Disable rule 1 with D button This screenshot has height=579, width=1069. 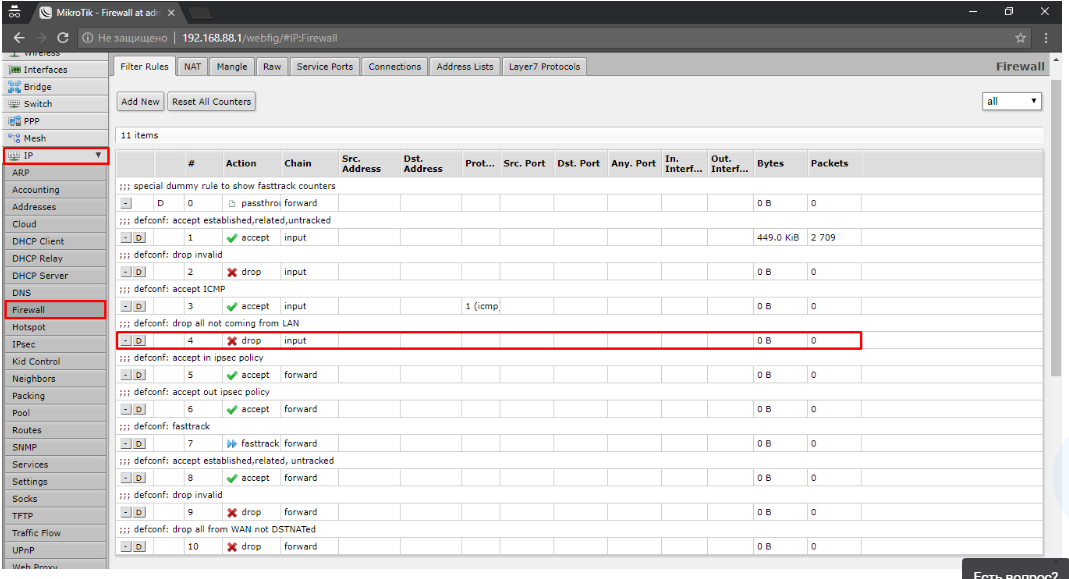click(x=139, y=238)
